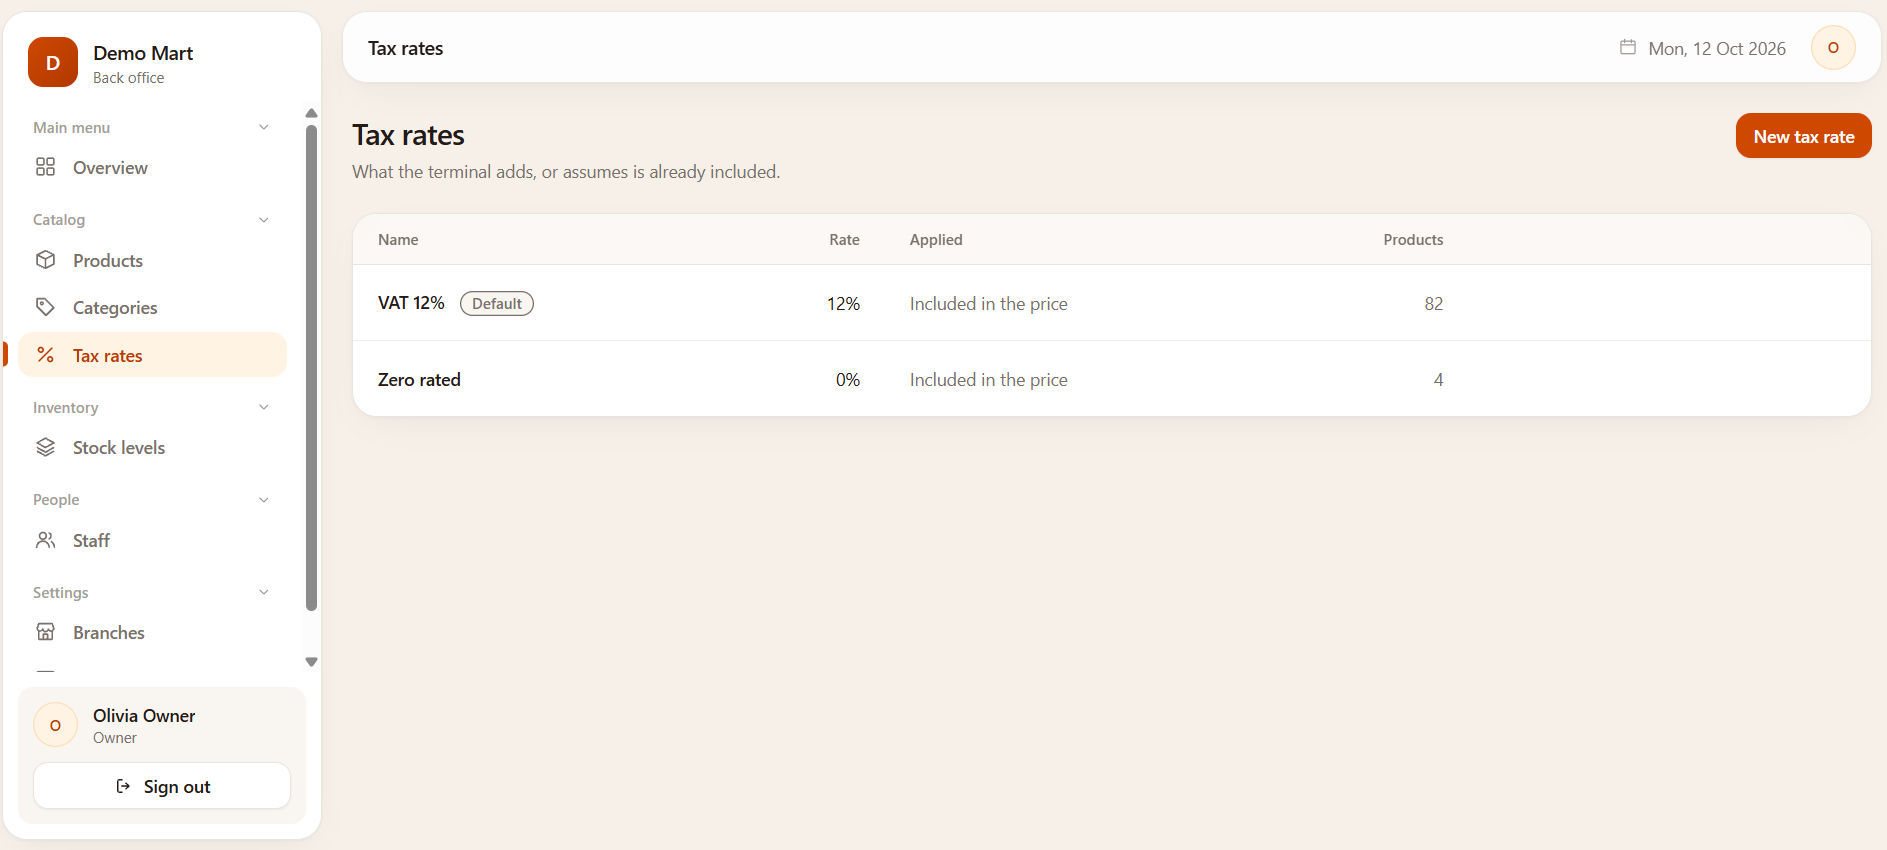The image size is (1887, 850).
Task: Click the Categories tag icon
Action: click(x=45, y=307)
